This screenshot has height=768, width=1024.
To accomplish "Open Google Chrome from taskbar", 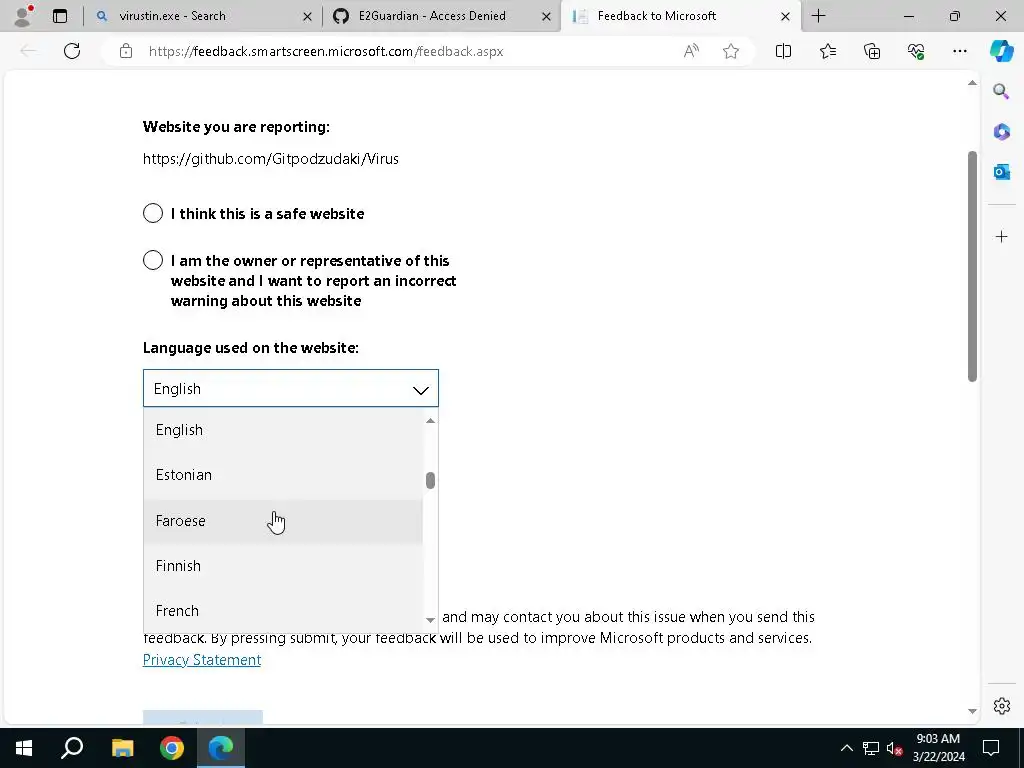I will 172,748.
